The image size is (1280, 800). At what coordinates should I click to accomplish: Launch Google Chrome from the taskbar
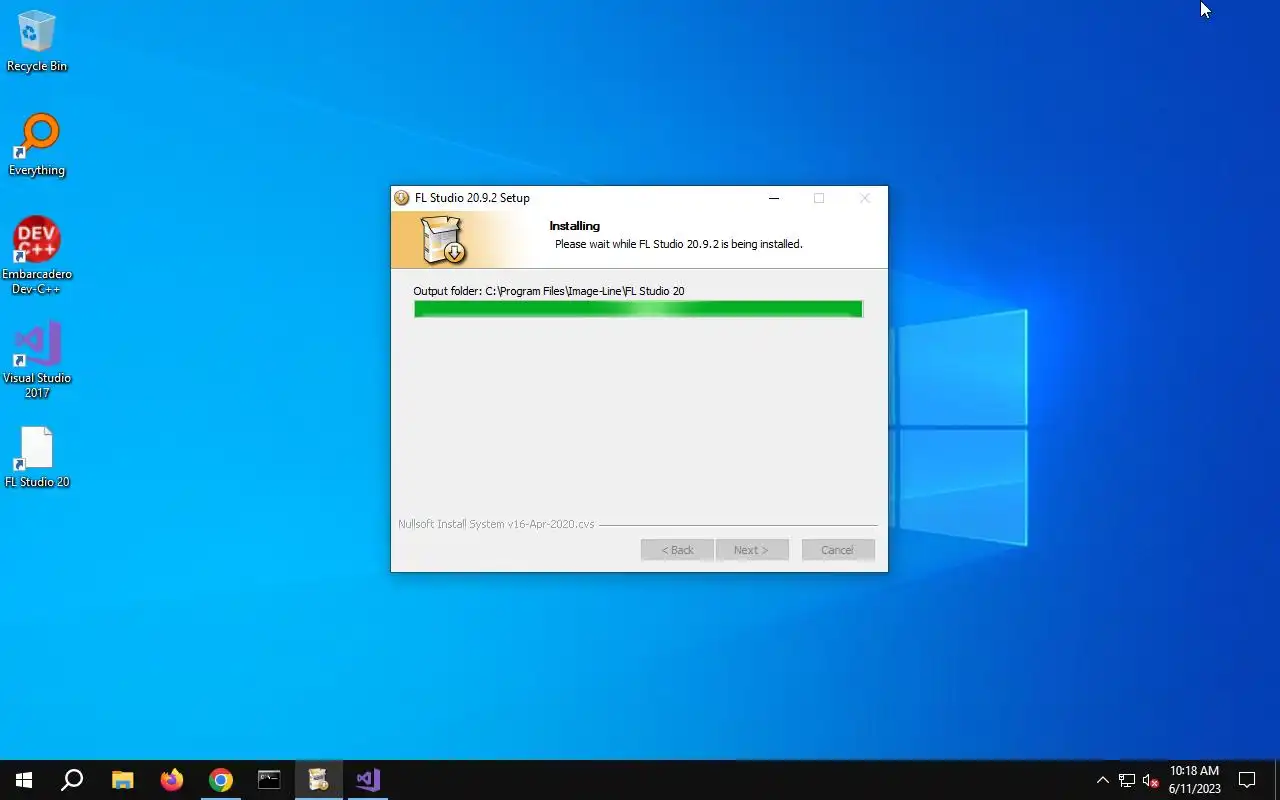pos(221,780)
